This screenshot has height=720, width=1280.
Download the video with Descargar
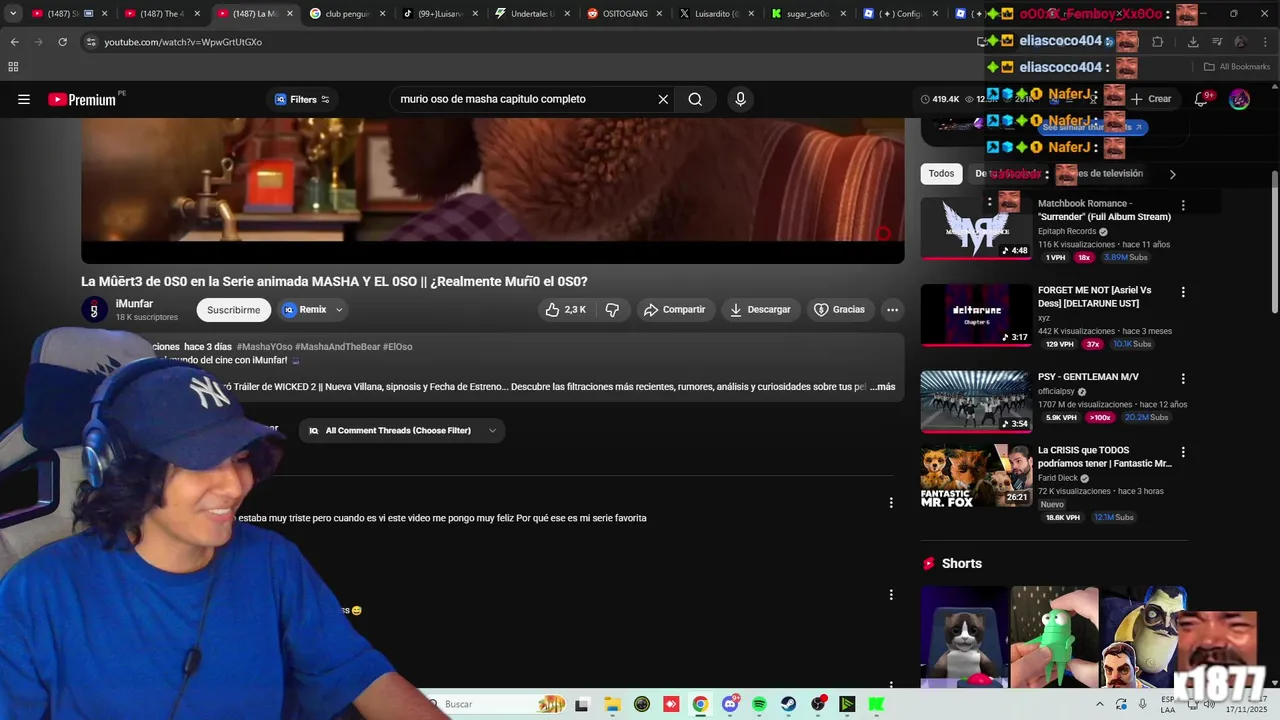coord(760,310)
